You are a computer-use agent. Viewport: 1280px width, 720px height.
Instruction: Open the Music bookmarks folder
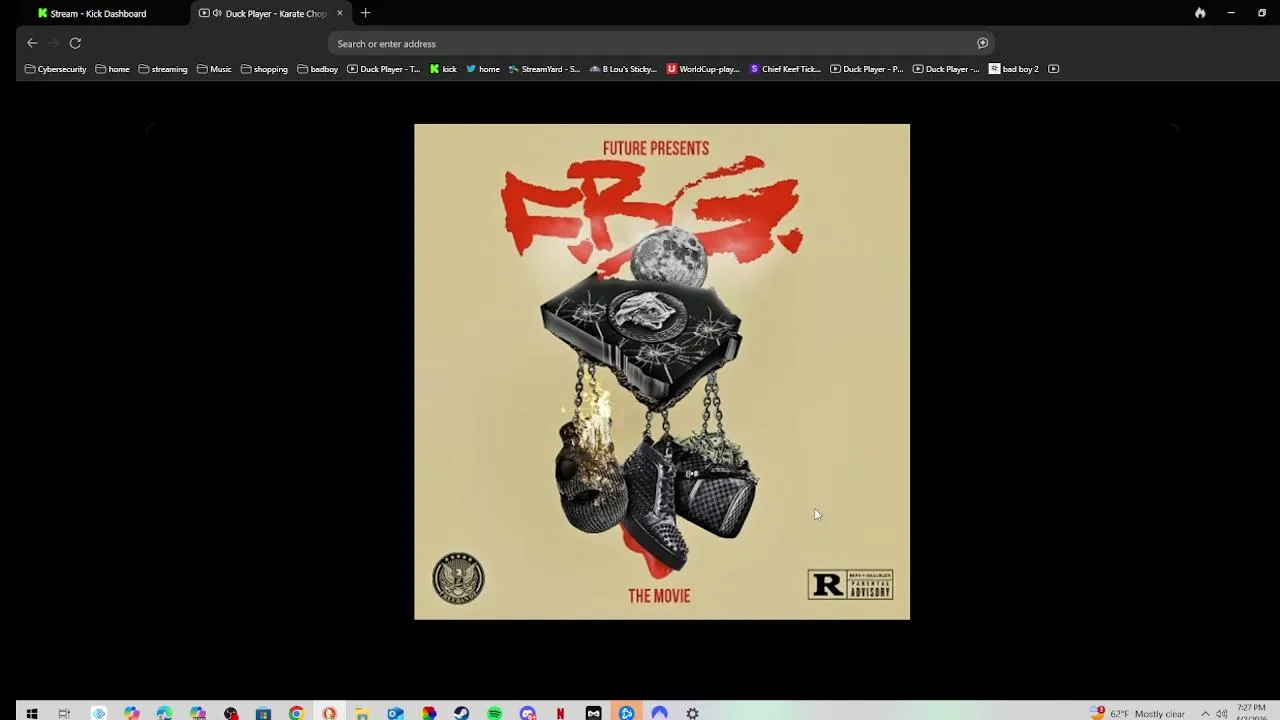(x=214, y=69)
